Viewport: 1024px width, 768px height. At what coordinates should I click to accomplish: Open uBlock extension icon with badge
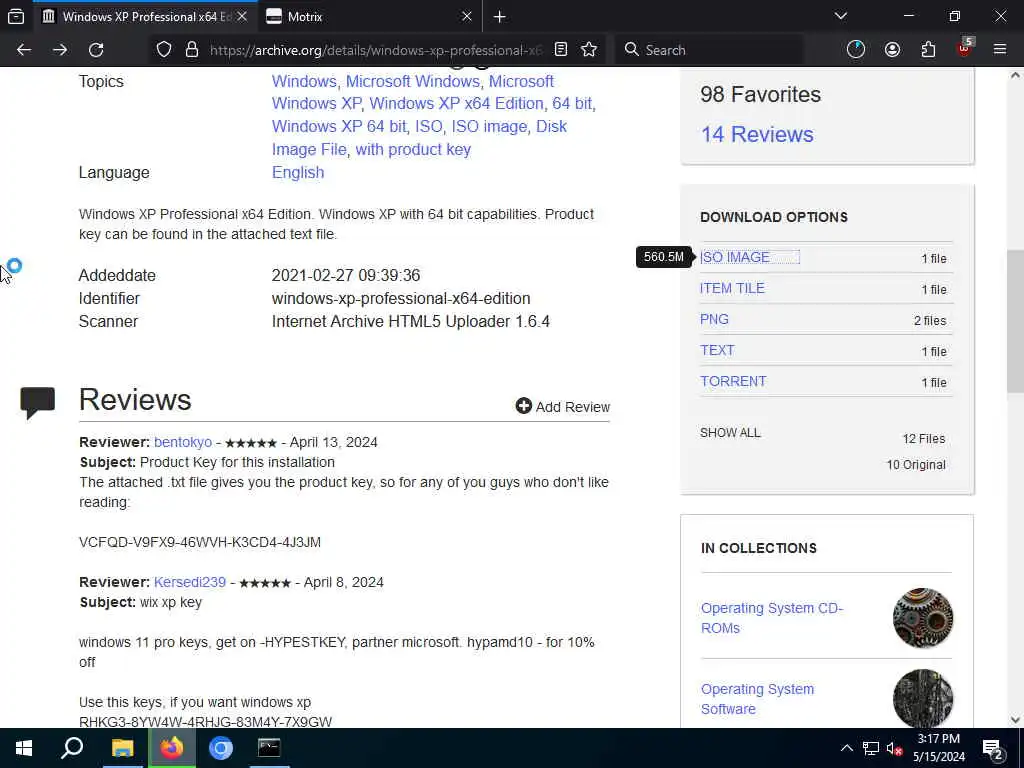click(x=965, y=48)
